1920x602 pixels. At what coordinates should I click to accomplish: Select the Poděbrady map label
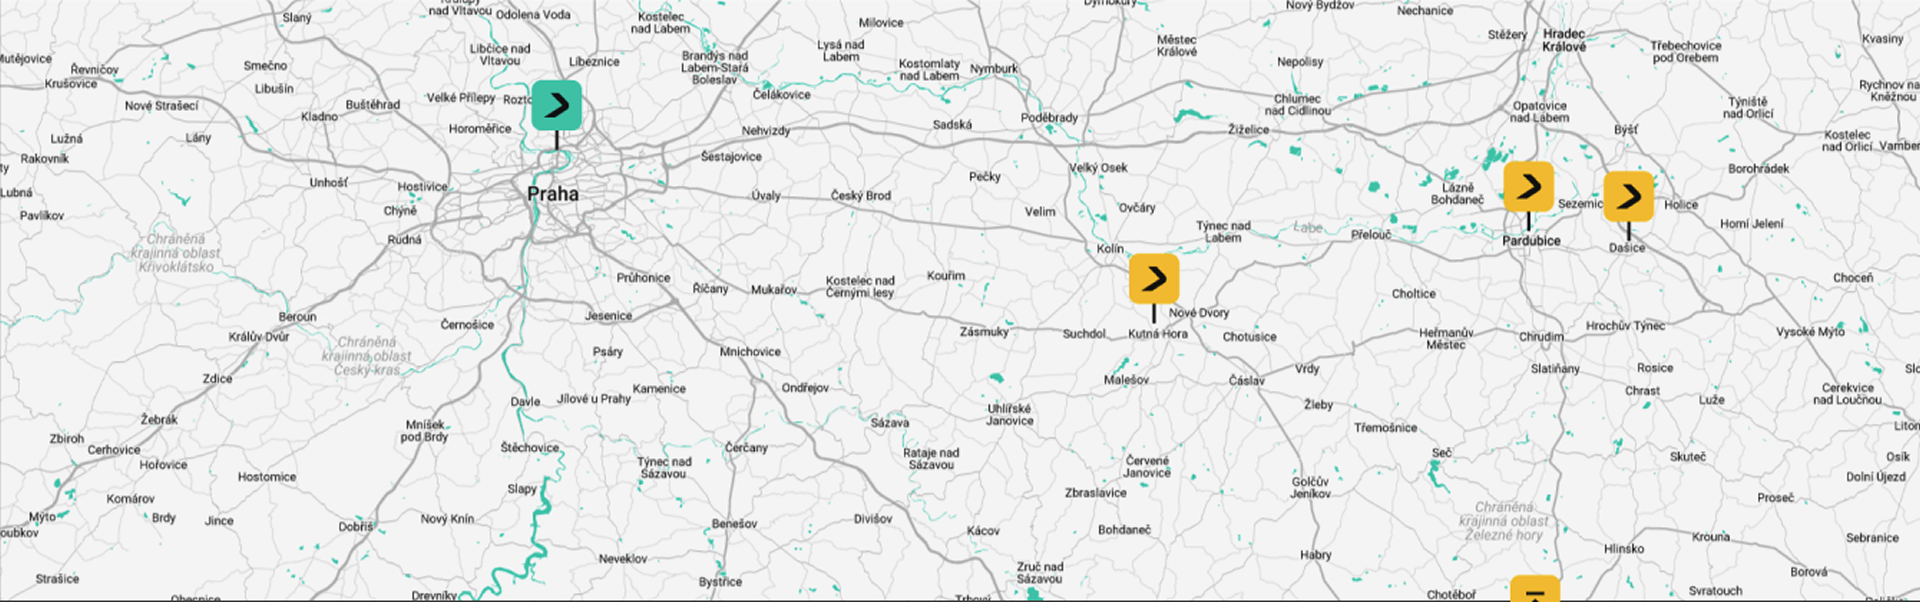coord(1049,118)
